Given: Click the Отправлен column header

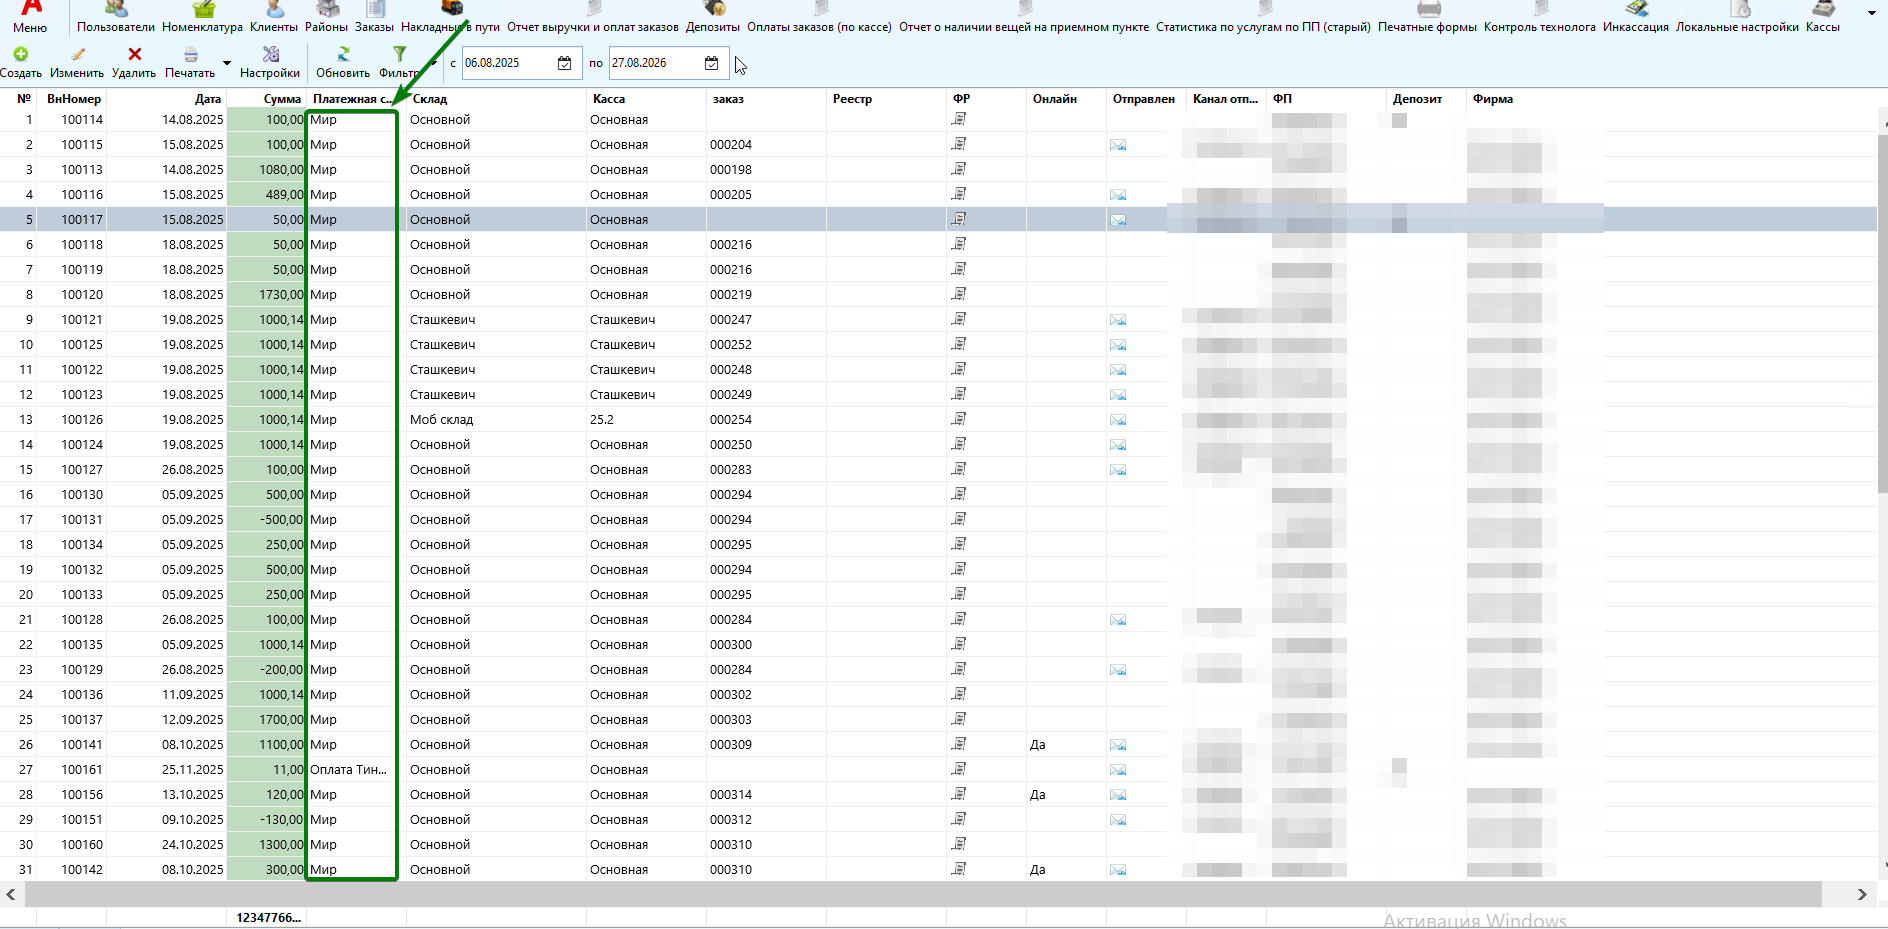Looking at the screenshot, I should point(1146,99).
